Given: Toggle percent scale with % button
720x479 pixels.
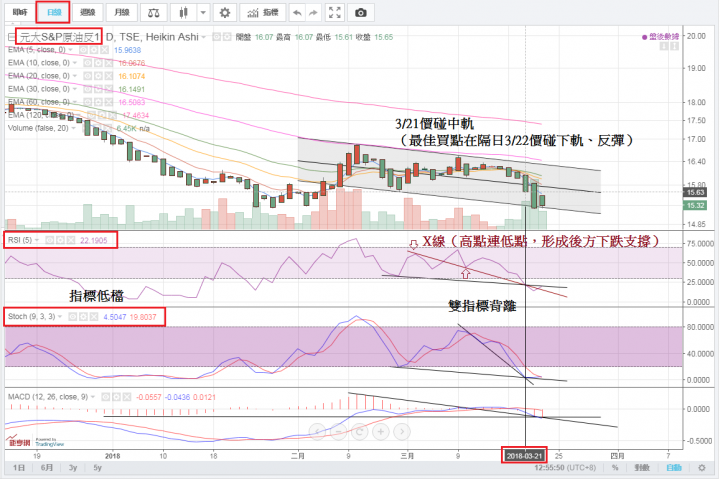Looking at the screenshot, I should [x=615, y=468].
